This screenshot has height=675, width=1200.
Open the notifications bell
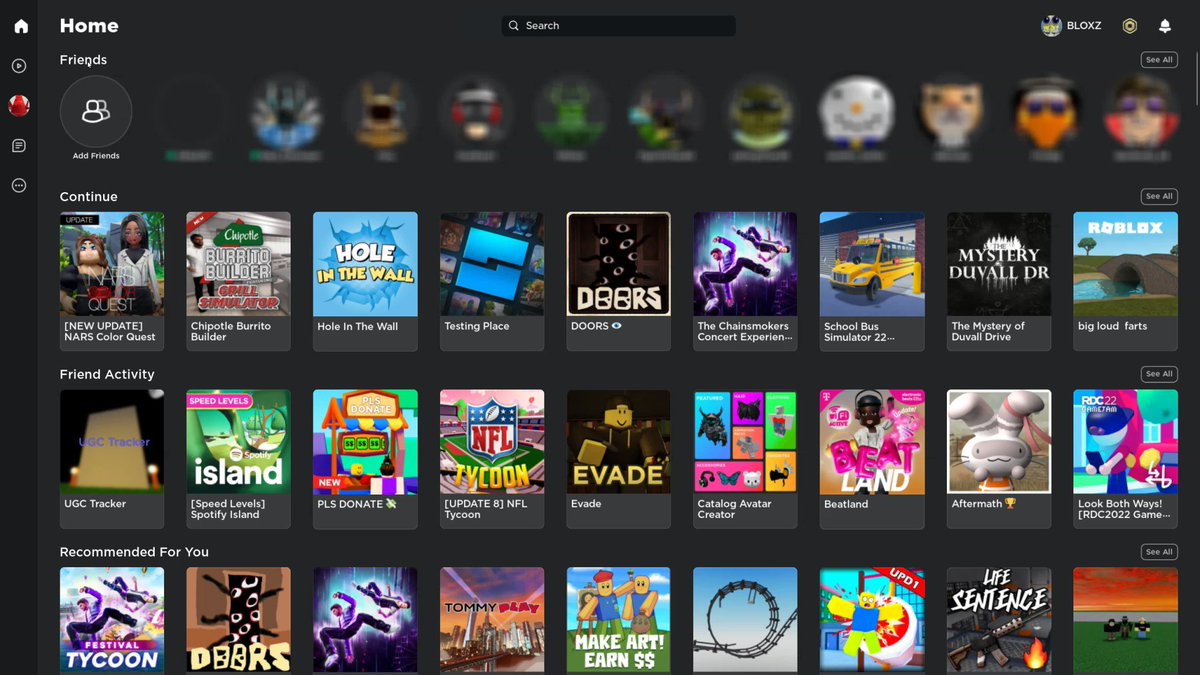coord(1165,26)
